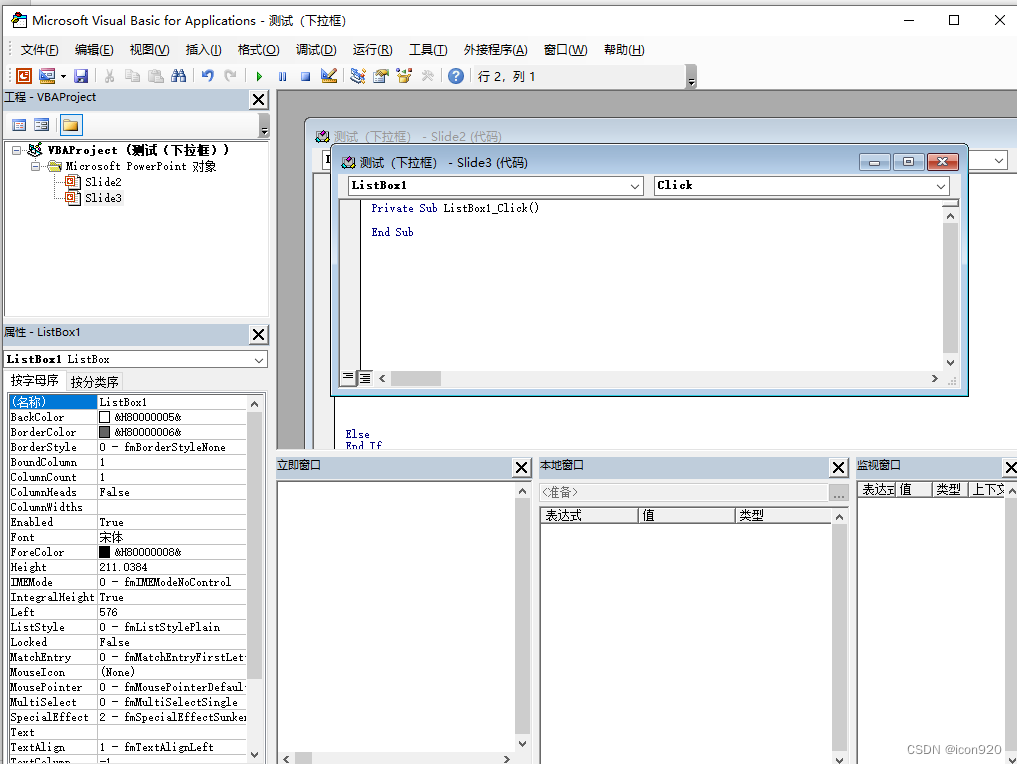Image resolution: width=1017 pixels, height=764 pixels.
Task: Click the Reset (stop) toolbar icon
Action: click(305, 76)
